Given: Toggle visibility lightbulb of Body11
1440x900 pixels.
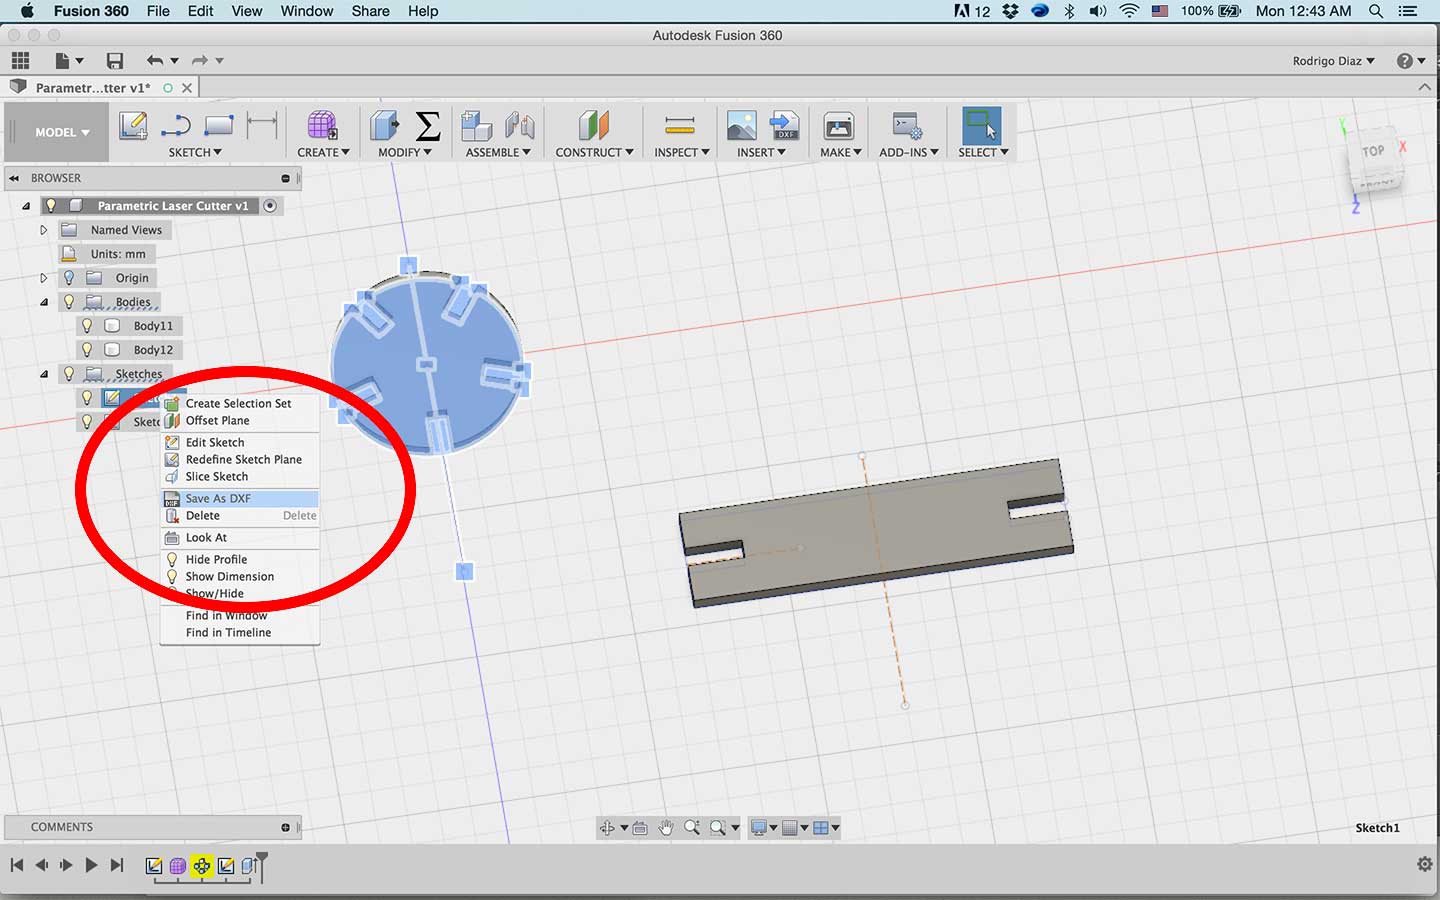Looking at the screenshot, I should [87, 326].
